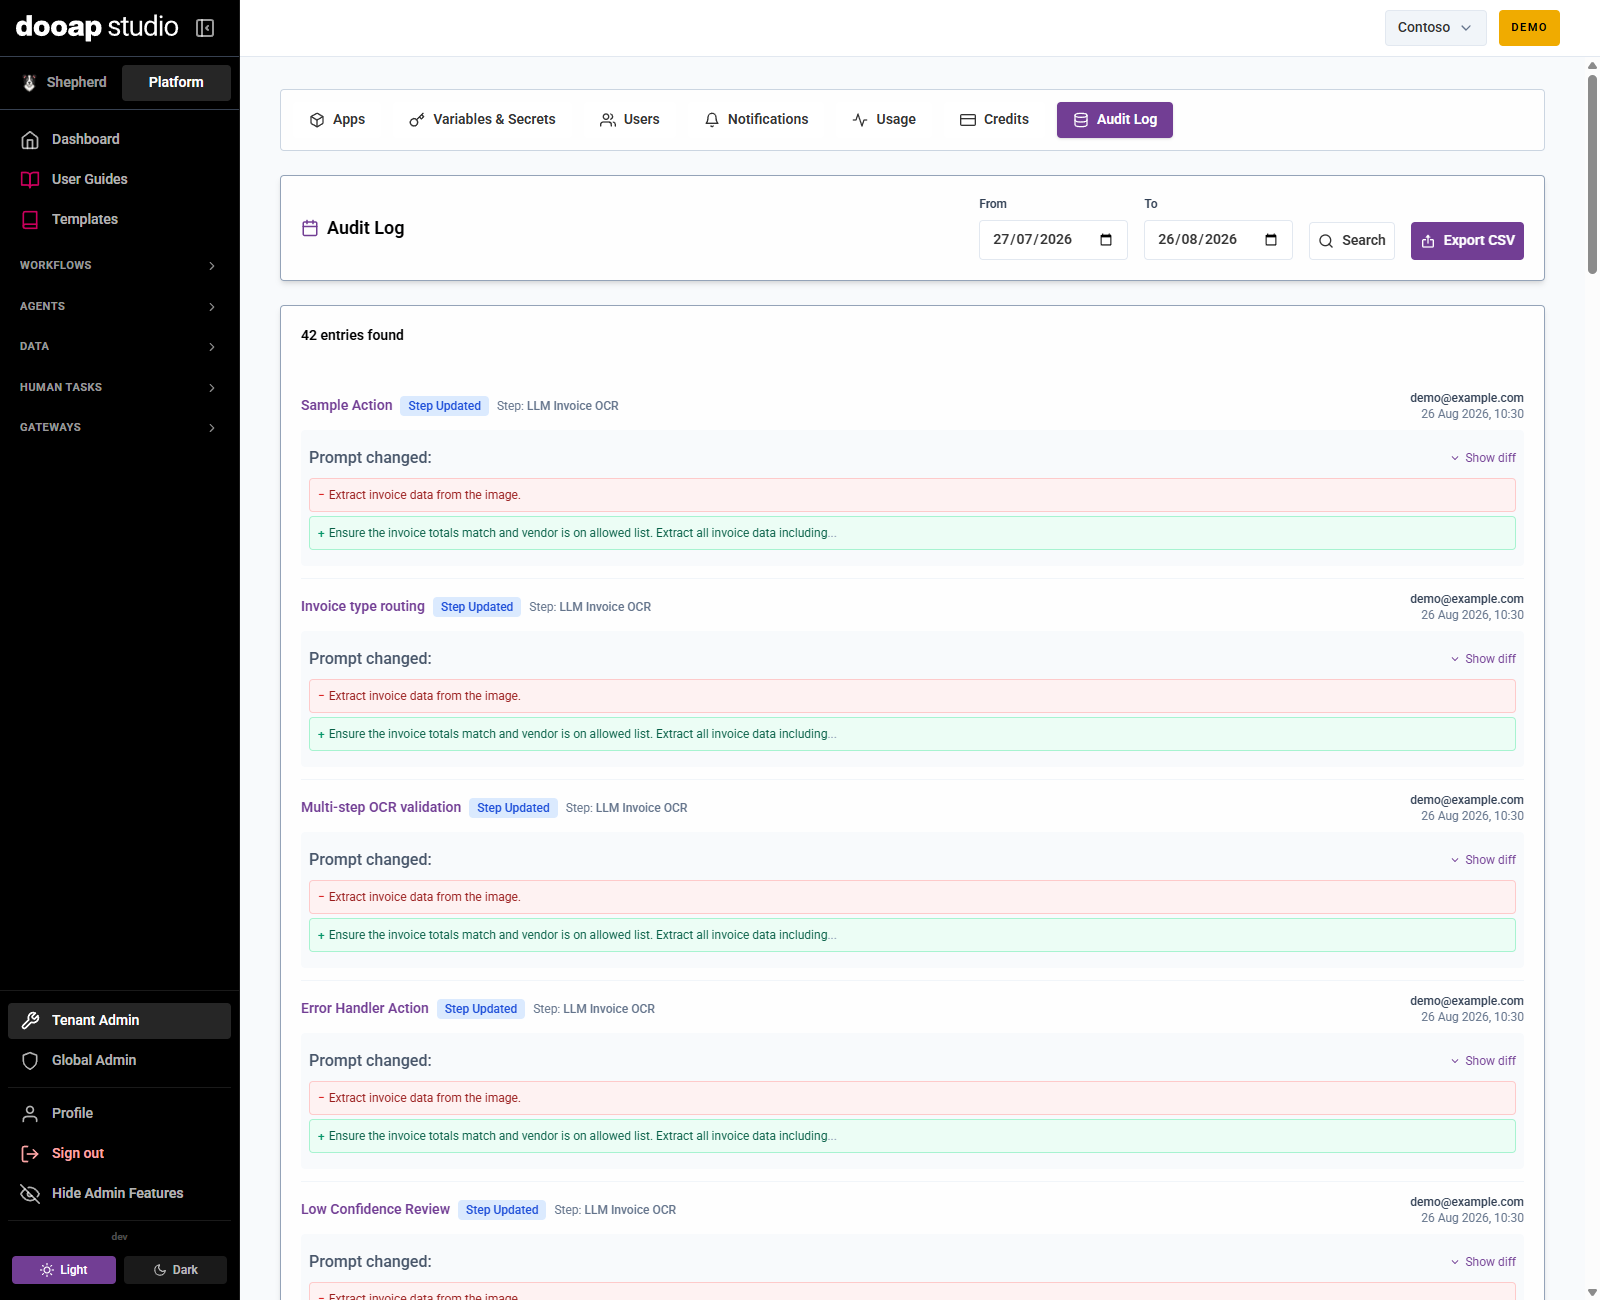Click the Audit Log calendar heading icon

click(x=310, y=228)
